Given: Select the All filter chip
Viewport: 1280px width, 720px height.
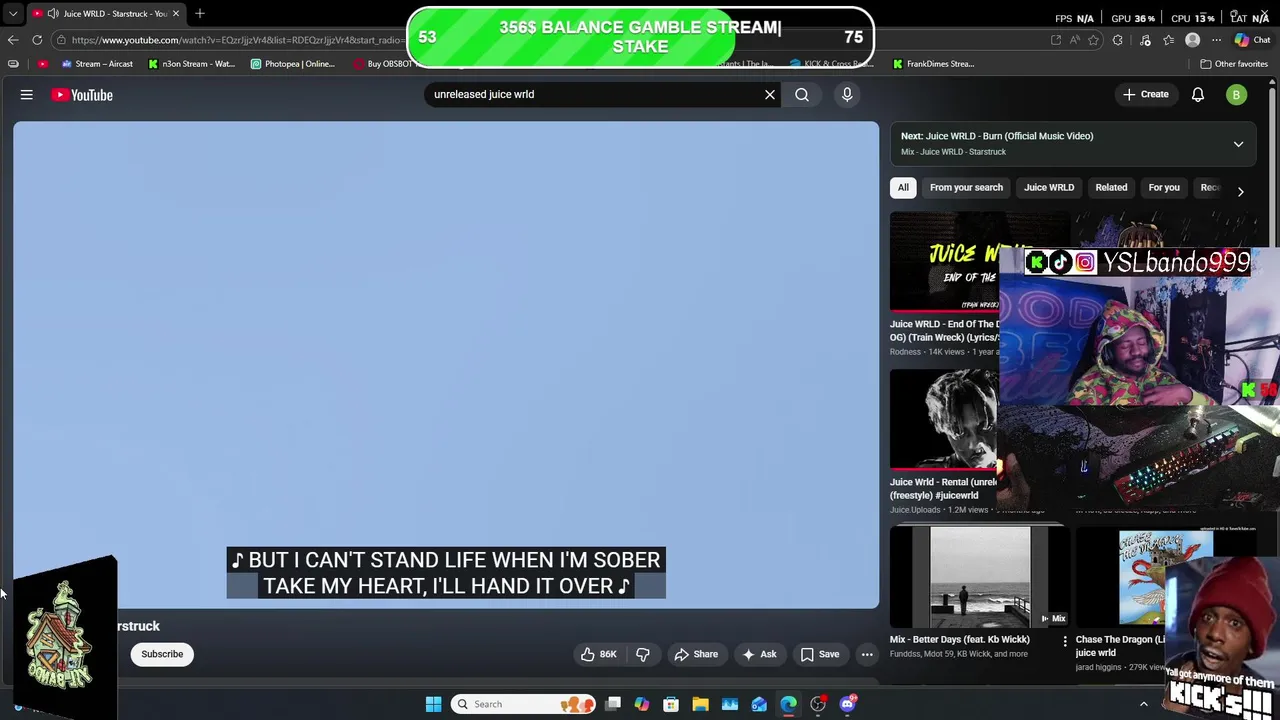Looking at the screenshot, I should pyautogui.click(x=903, y=188).
